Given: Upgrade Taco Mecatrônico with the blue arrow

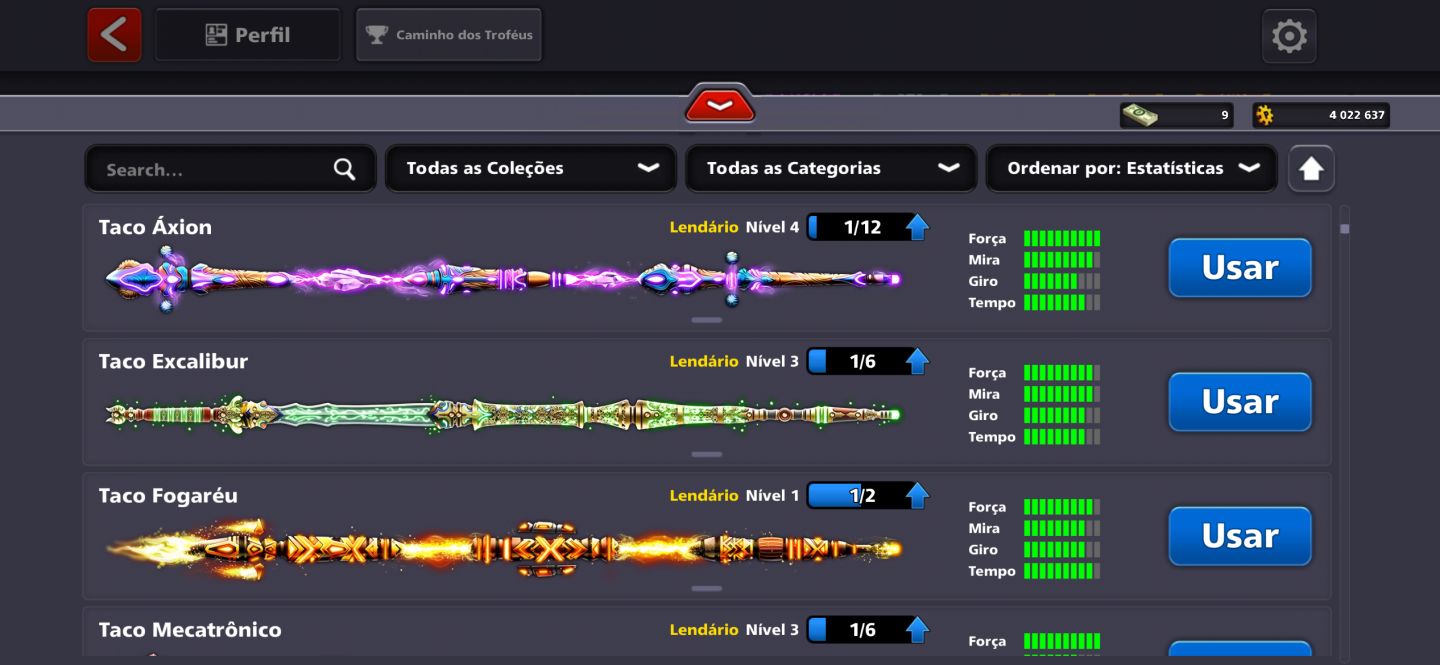Looking at the screenshot, I should click(x=917, y=629).
